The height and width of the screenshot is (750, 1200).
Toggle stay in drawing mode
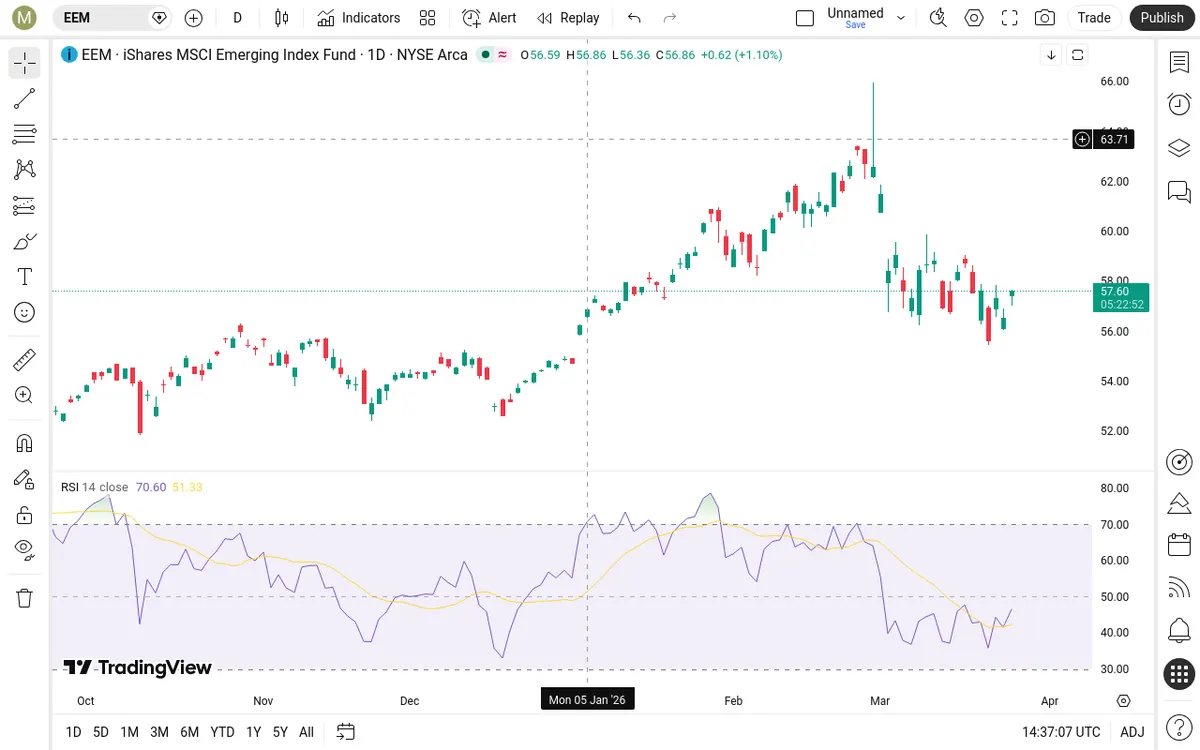(25, 479)
